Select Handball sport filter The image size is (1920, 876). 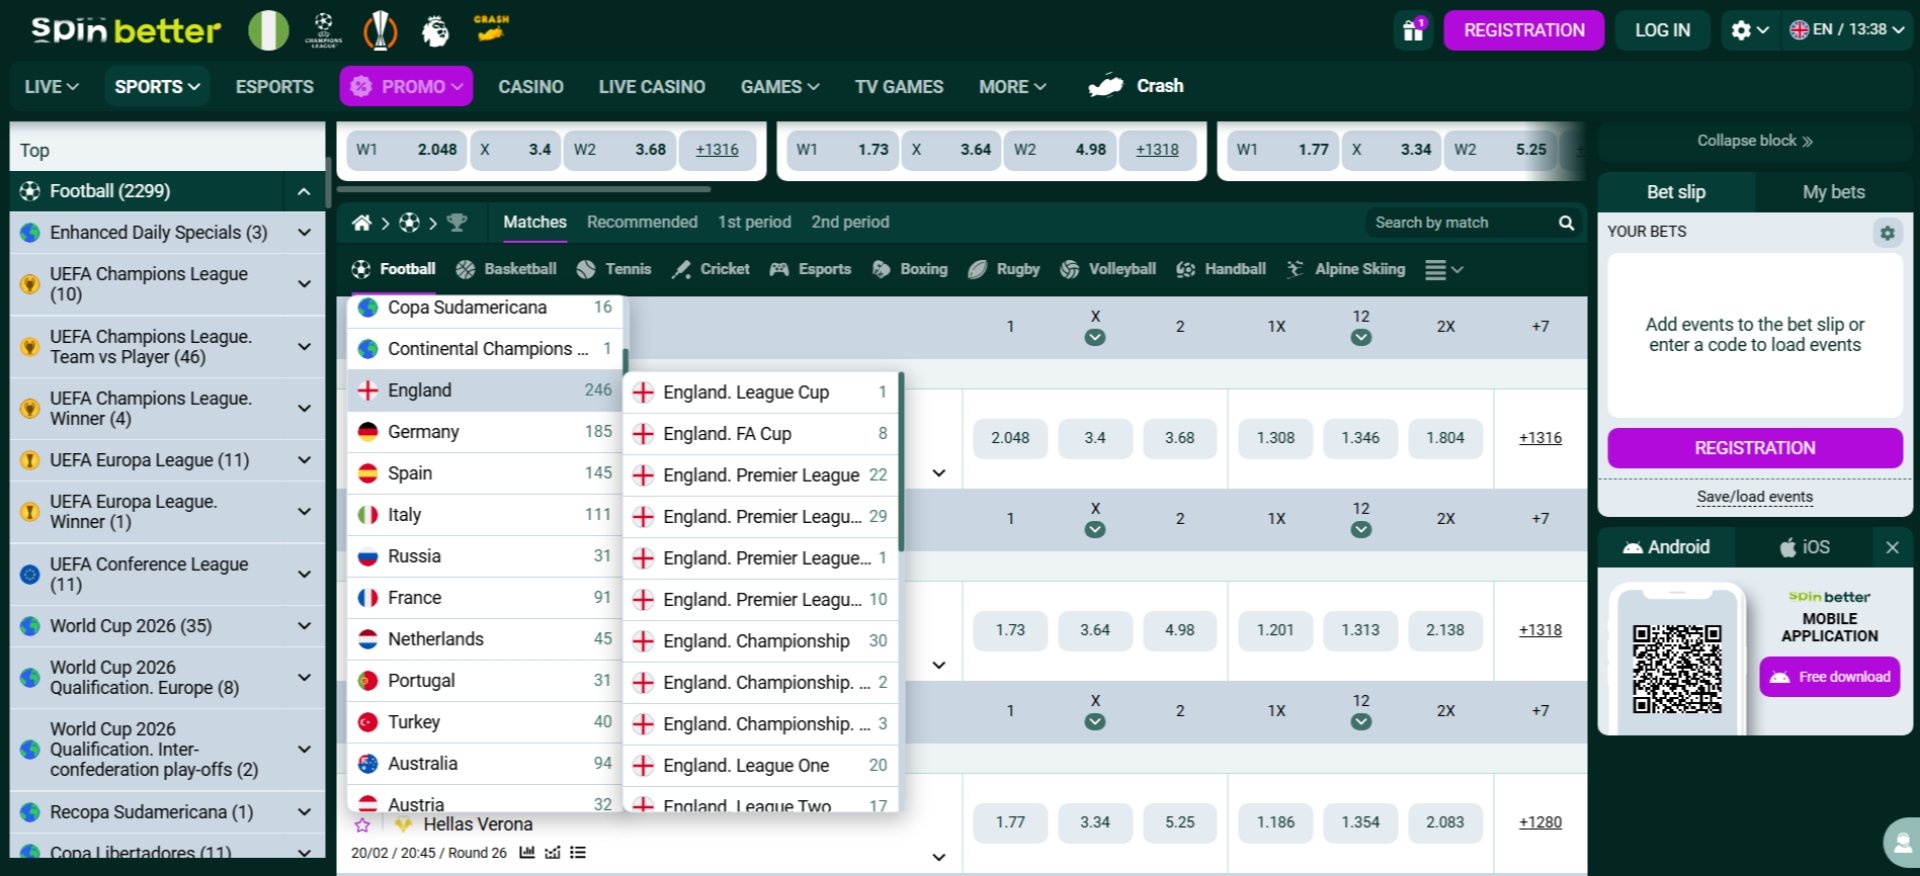point(1221,269)
